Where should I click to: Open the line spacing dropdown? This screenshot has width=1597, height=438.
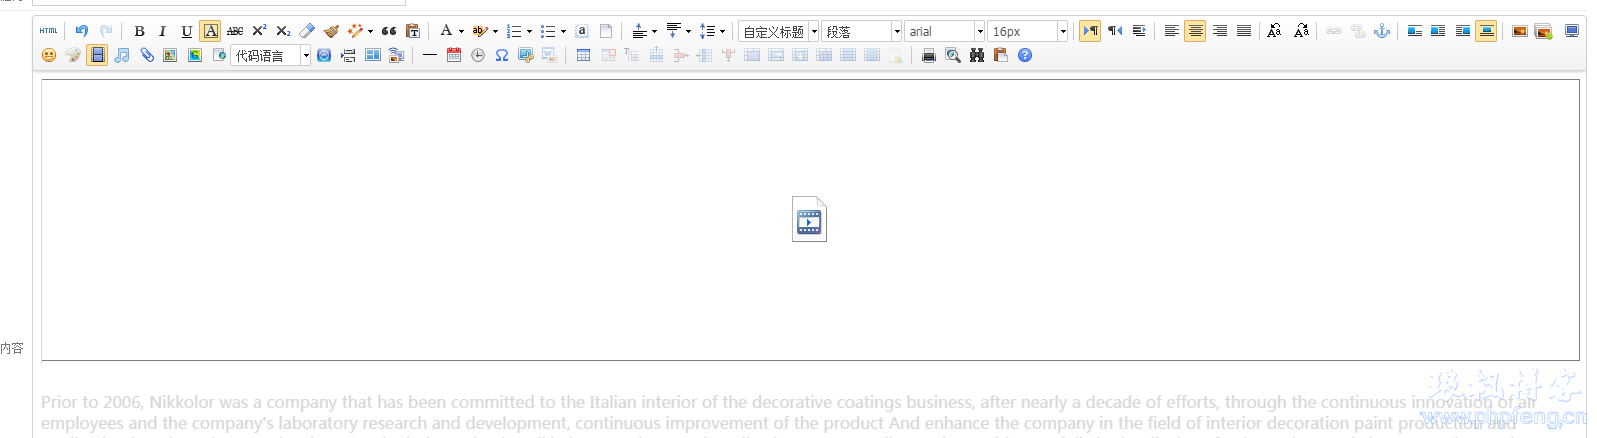(x=722, y=31)
